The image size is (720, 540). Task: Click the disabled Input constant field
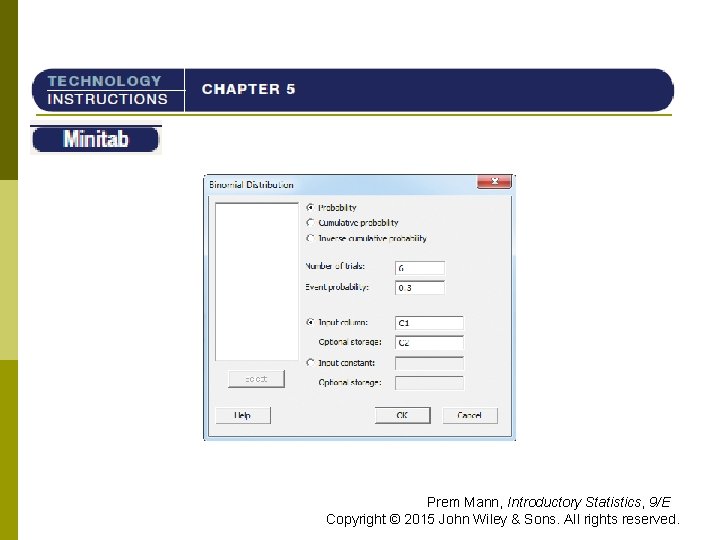point(429,363)
